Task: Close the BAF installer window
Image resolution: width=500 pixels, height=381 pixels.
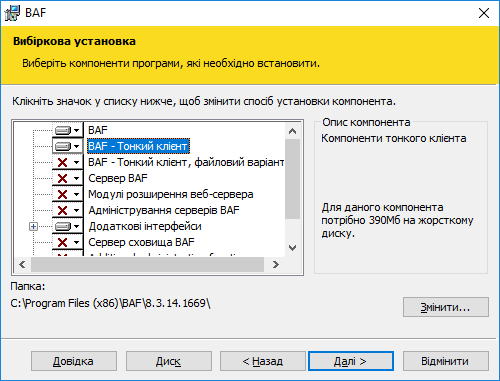Action: coord(484,13)
